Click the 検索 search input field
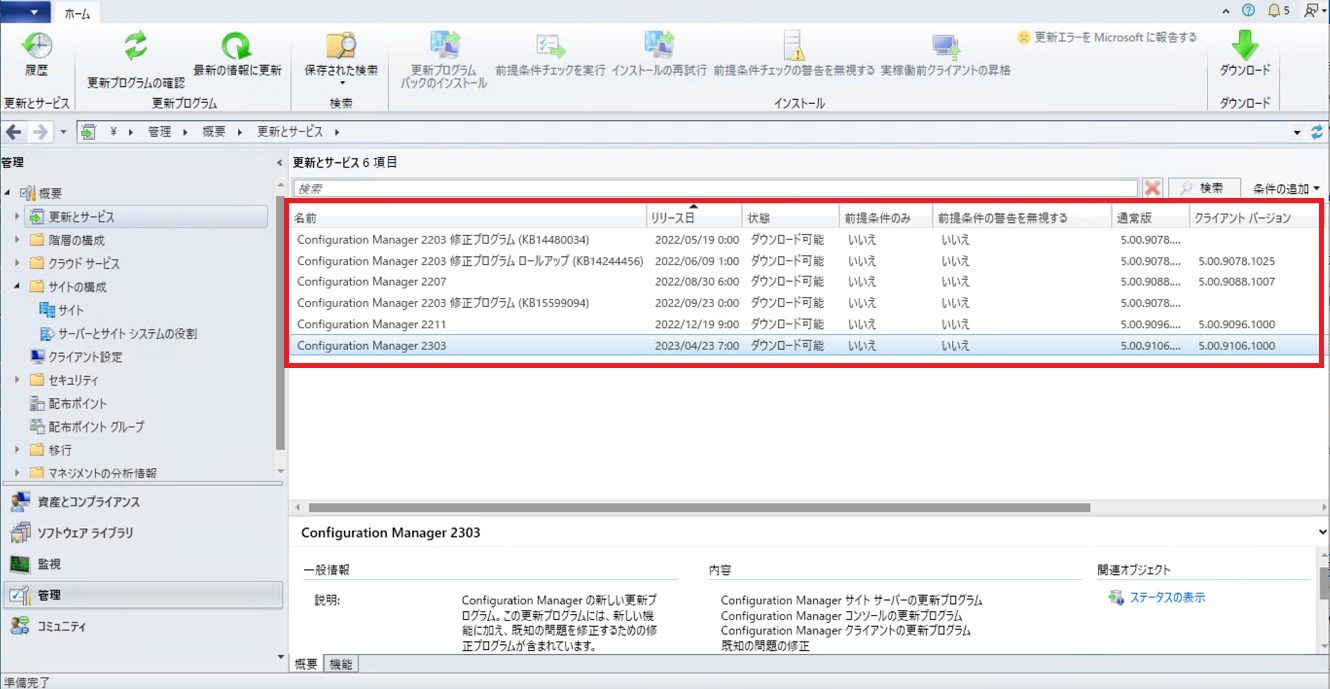 click(715, 188)
